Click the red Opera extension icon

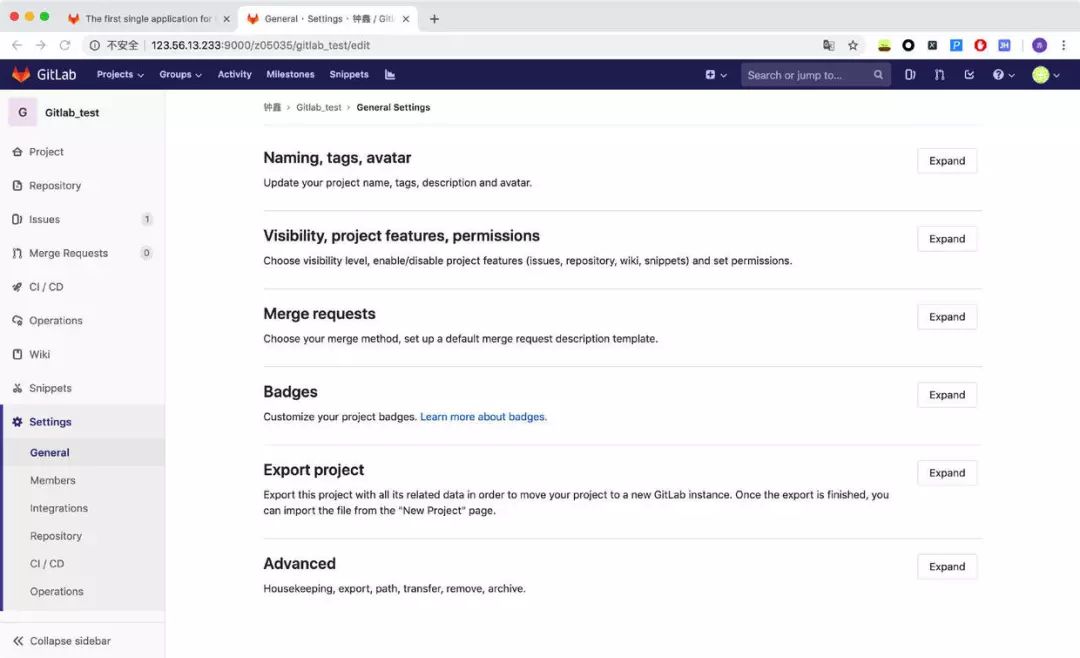(x=980, y=45)
